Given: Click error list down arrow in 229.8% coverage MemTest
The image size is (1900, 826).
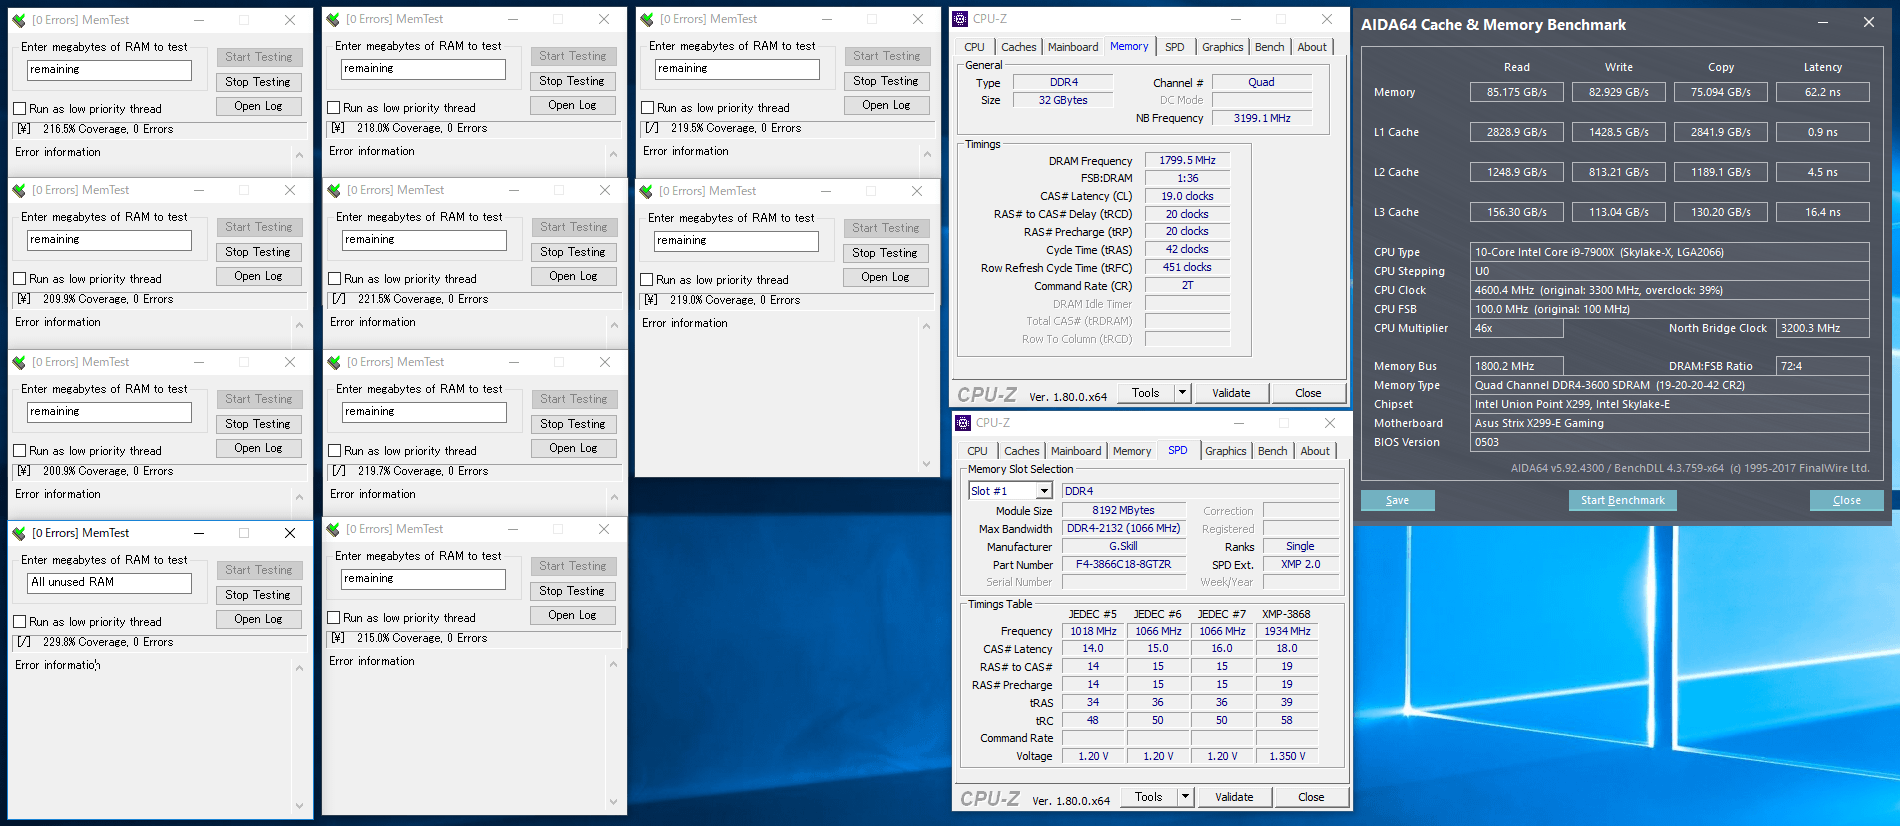Looking at the screenshot, I should coord(299,805).
